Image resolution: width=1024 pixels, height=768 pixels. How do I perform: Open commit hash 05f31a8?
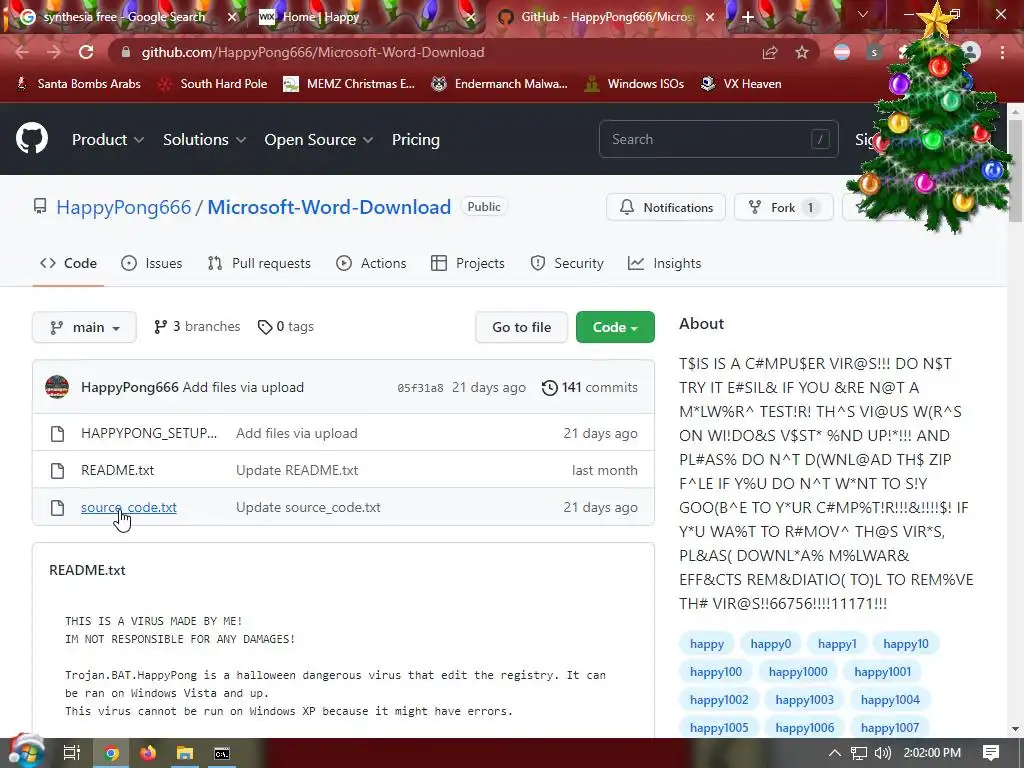click(420, 388)
